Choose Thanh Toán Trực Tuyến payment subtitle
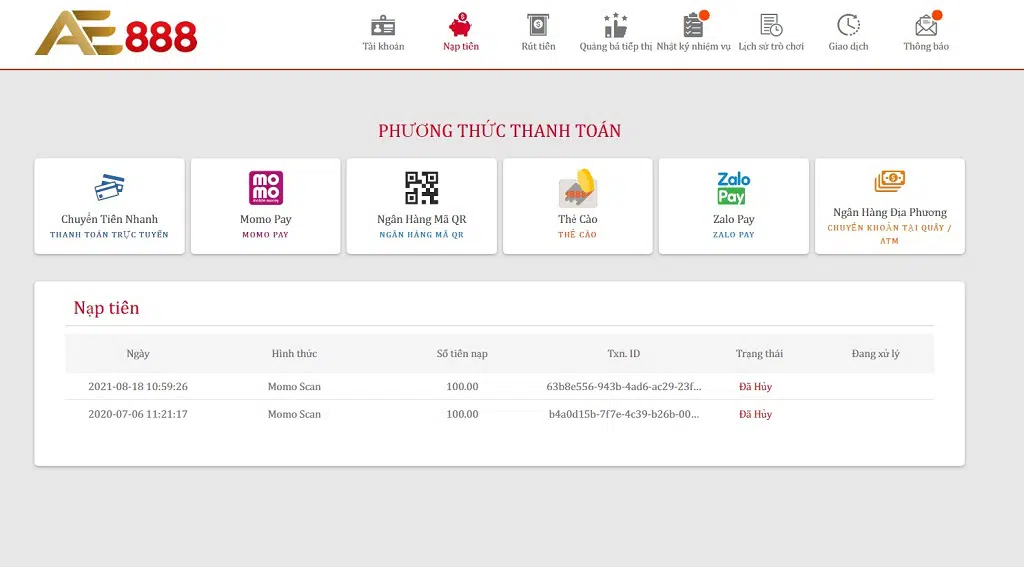 click(x=109, y=235)
